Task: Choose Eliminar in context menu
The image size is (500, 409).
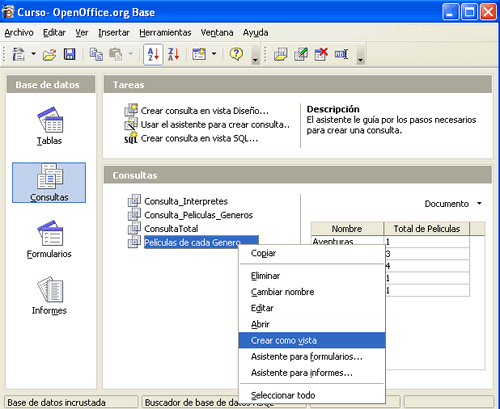Action: (312, 276)
